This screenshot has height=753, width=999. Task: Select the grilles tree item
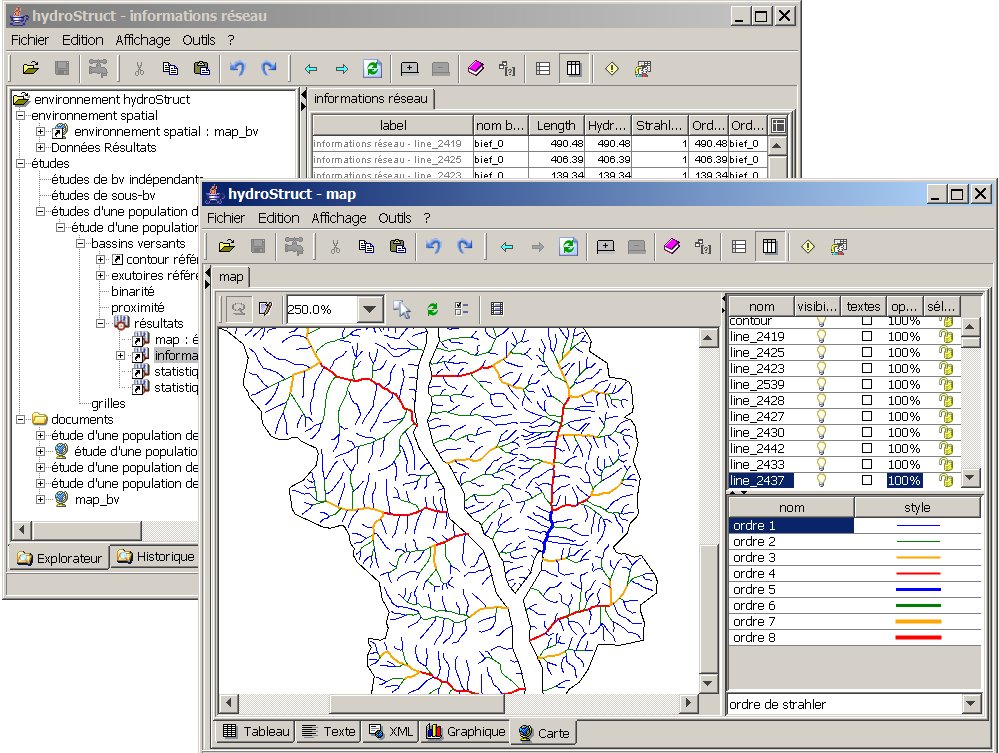pyautogui.click(x=108, y=403)
